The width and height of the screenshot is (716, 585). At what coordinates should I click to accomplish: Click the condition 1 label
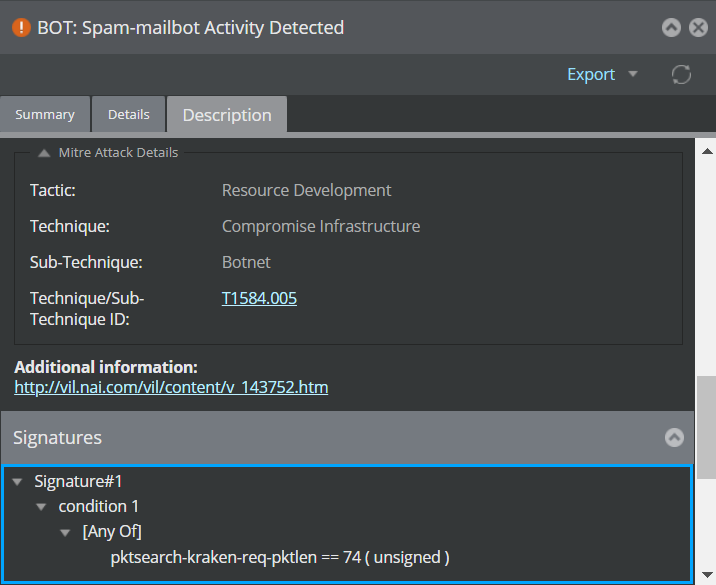tap(99, 507)
